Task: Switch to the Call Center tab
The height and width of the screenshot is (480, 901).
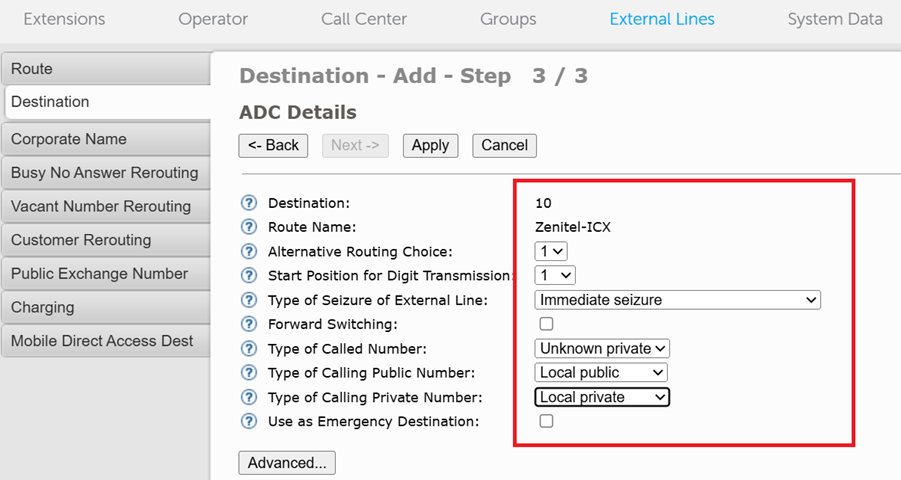Action: (364, 19)
